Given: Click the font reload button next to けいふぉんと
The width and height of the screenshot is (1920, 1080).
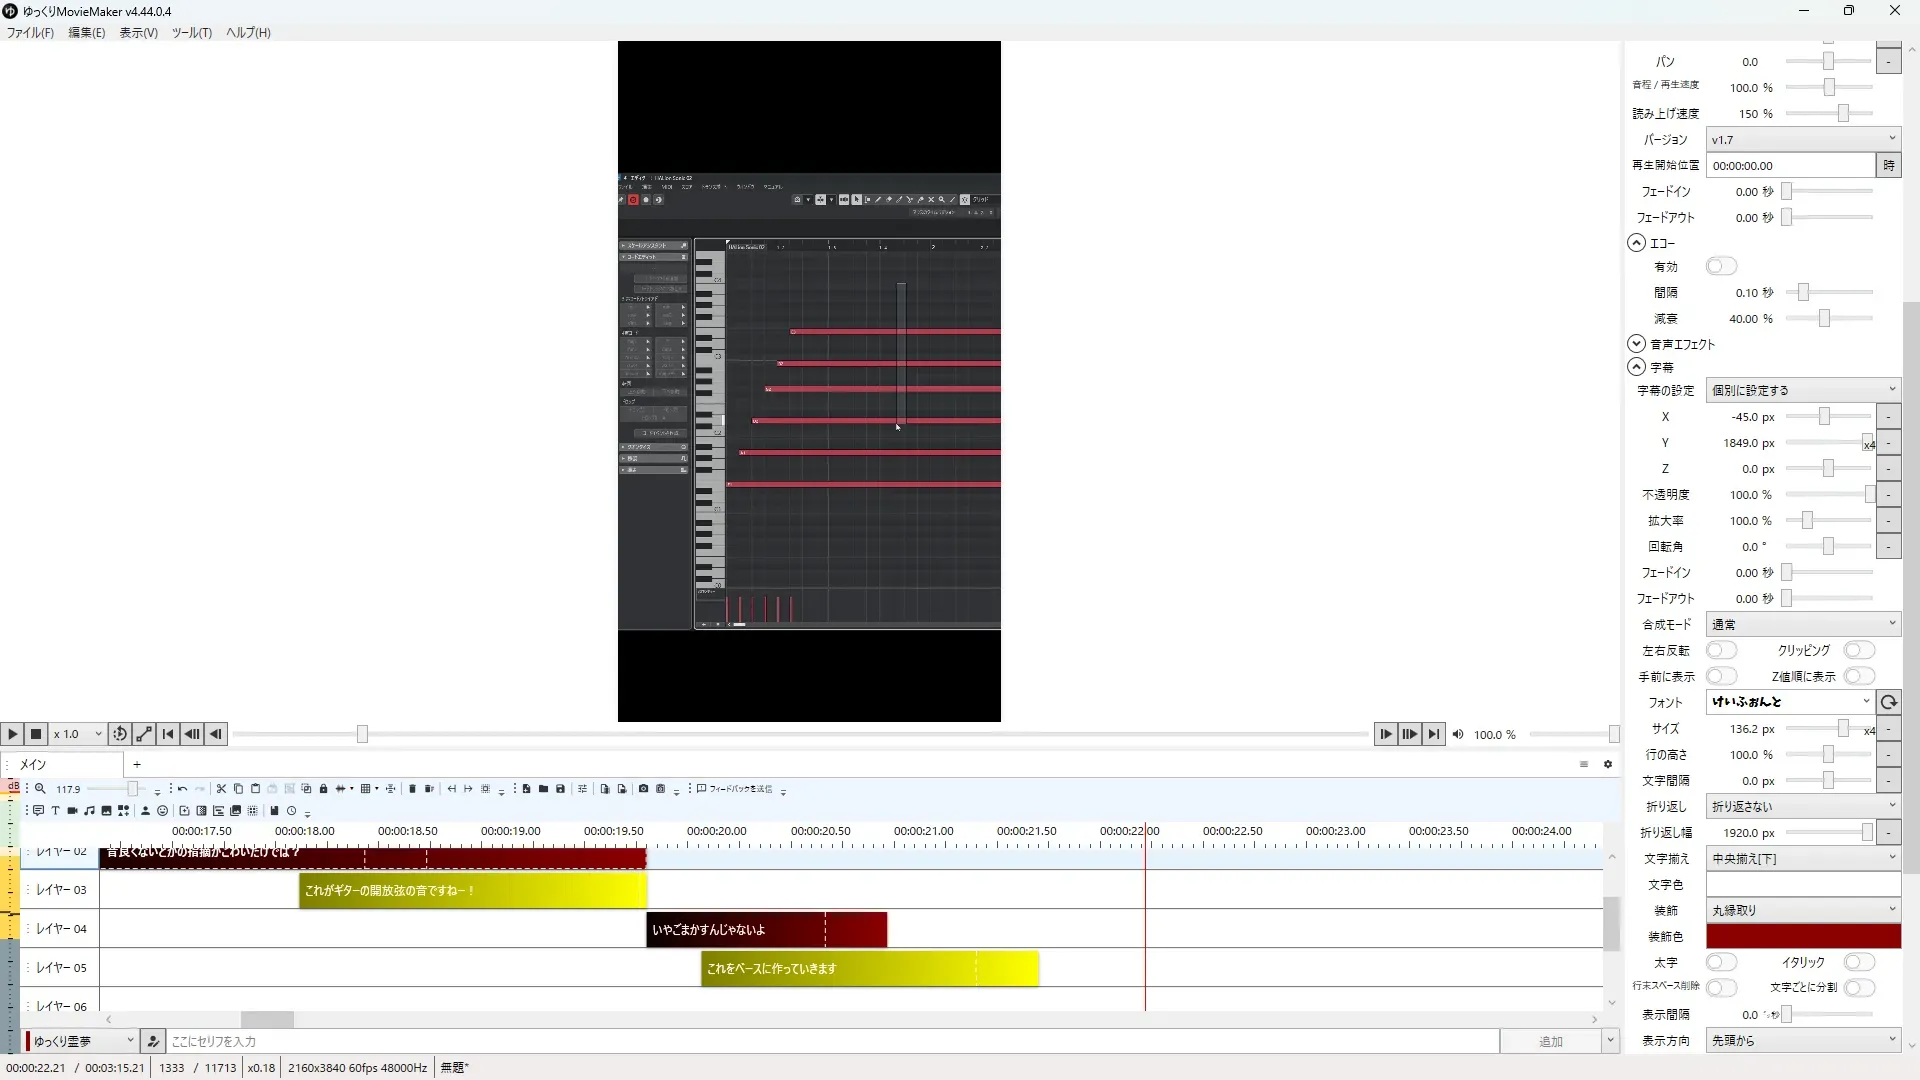Looking at the screenshot, I should [1888, 702].
